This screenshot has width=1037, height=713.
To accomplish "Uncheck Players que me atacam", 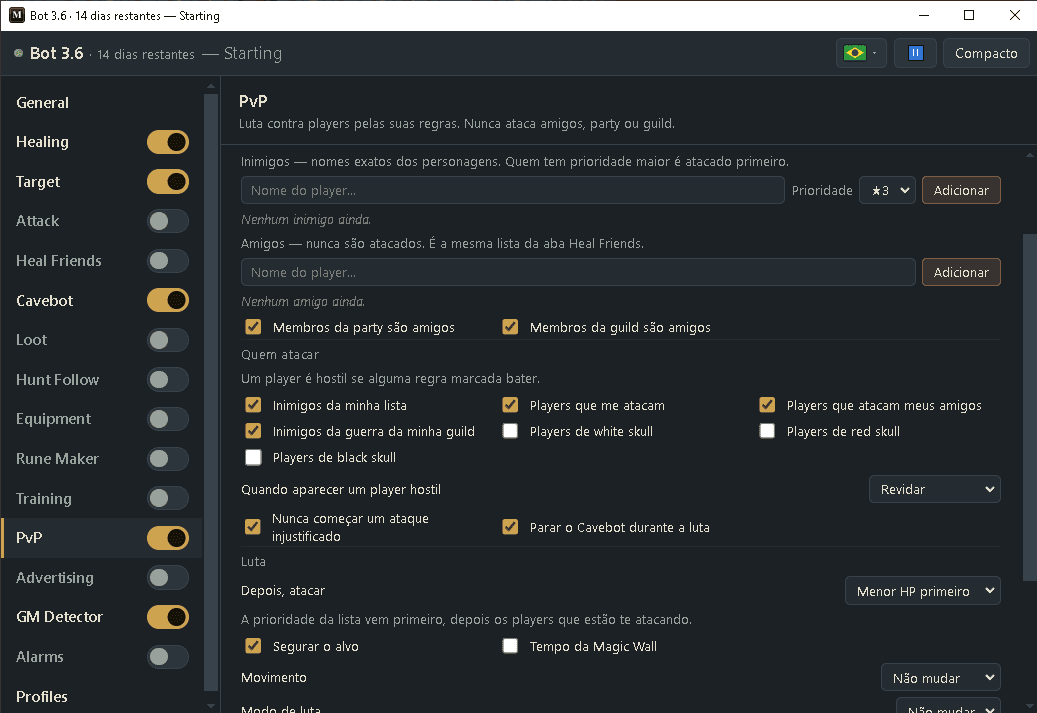I will [510, 405].
